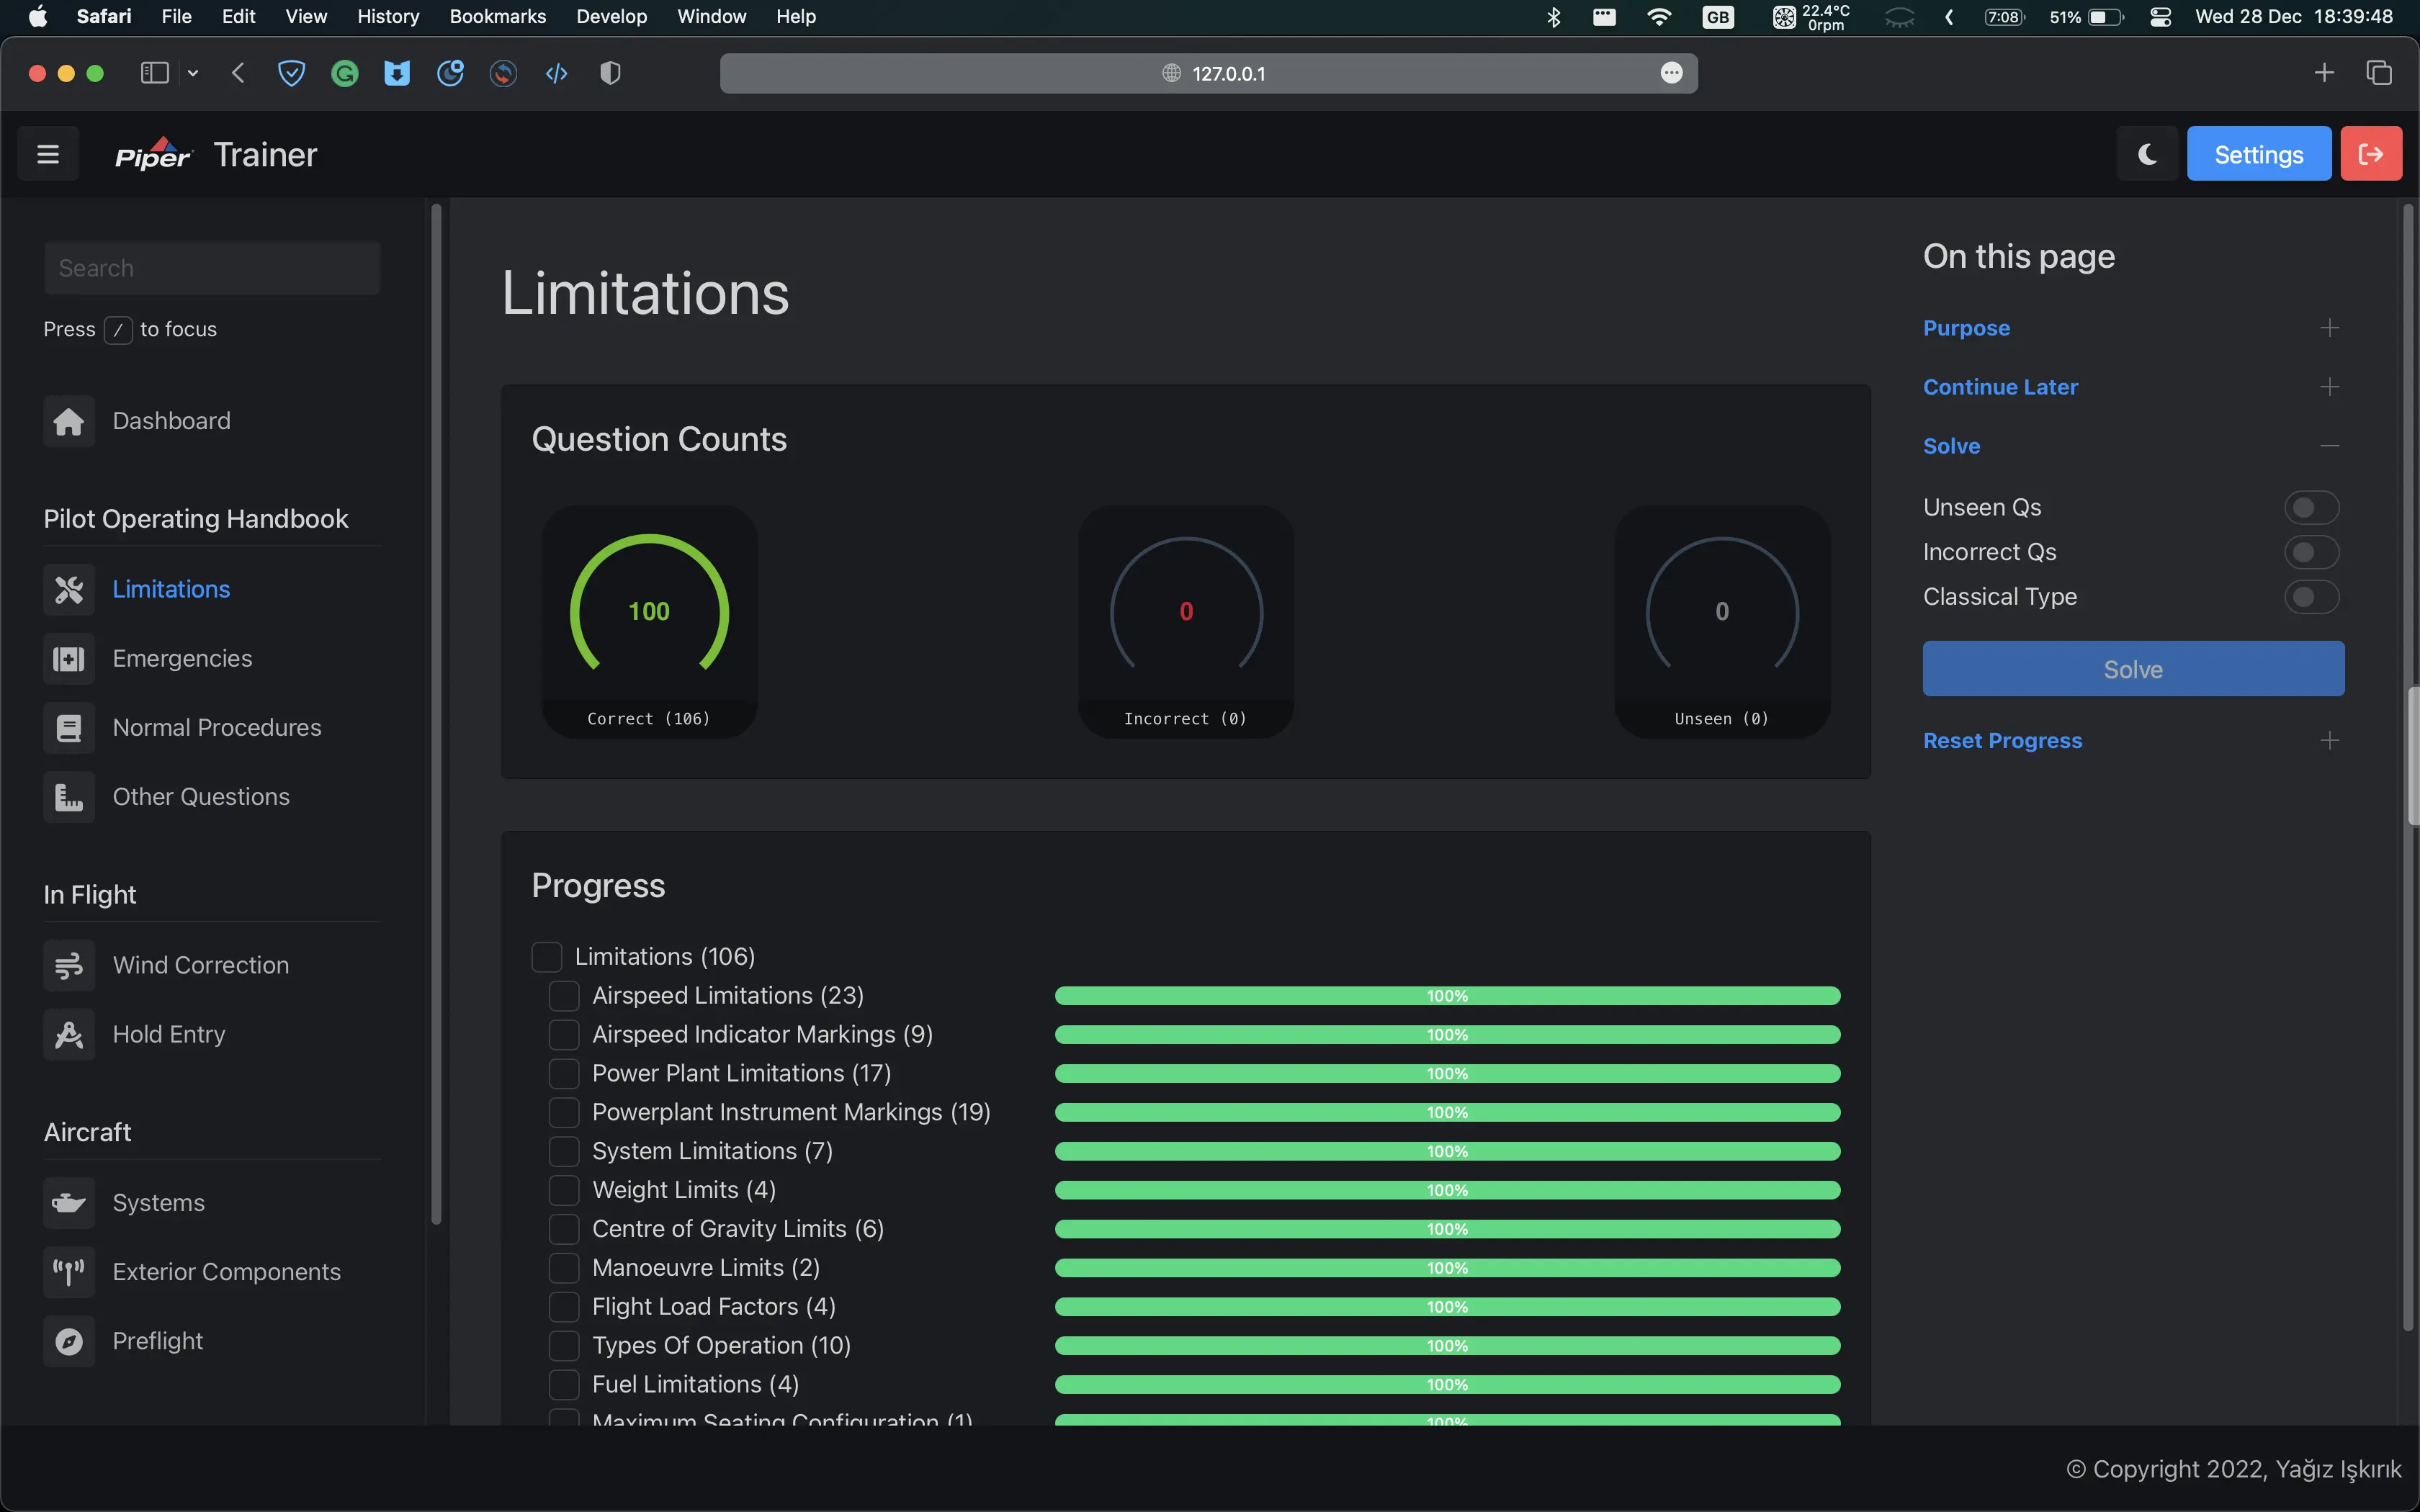Image resolution: width=2420 pixels, height=1512 pixels.
Task: Click the Solve button
Action: [x=2133, y=669]
